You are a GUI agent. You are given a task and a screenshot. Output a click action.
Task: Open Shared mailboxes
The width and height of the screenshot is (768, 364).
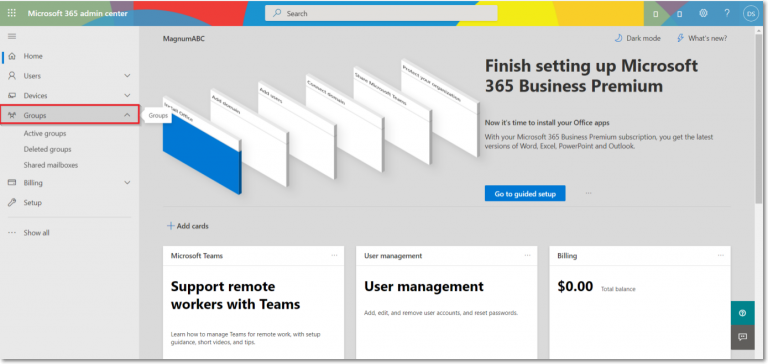click(50, 165)
